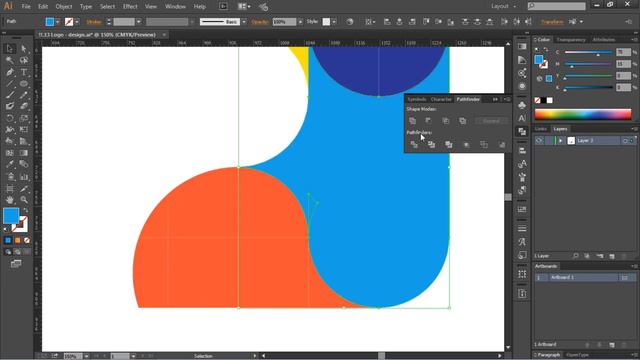Click the color spectrum bar
Screen dimensions: 640x360
[x=583, y=114]
